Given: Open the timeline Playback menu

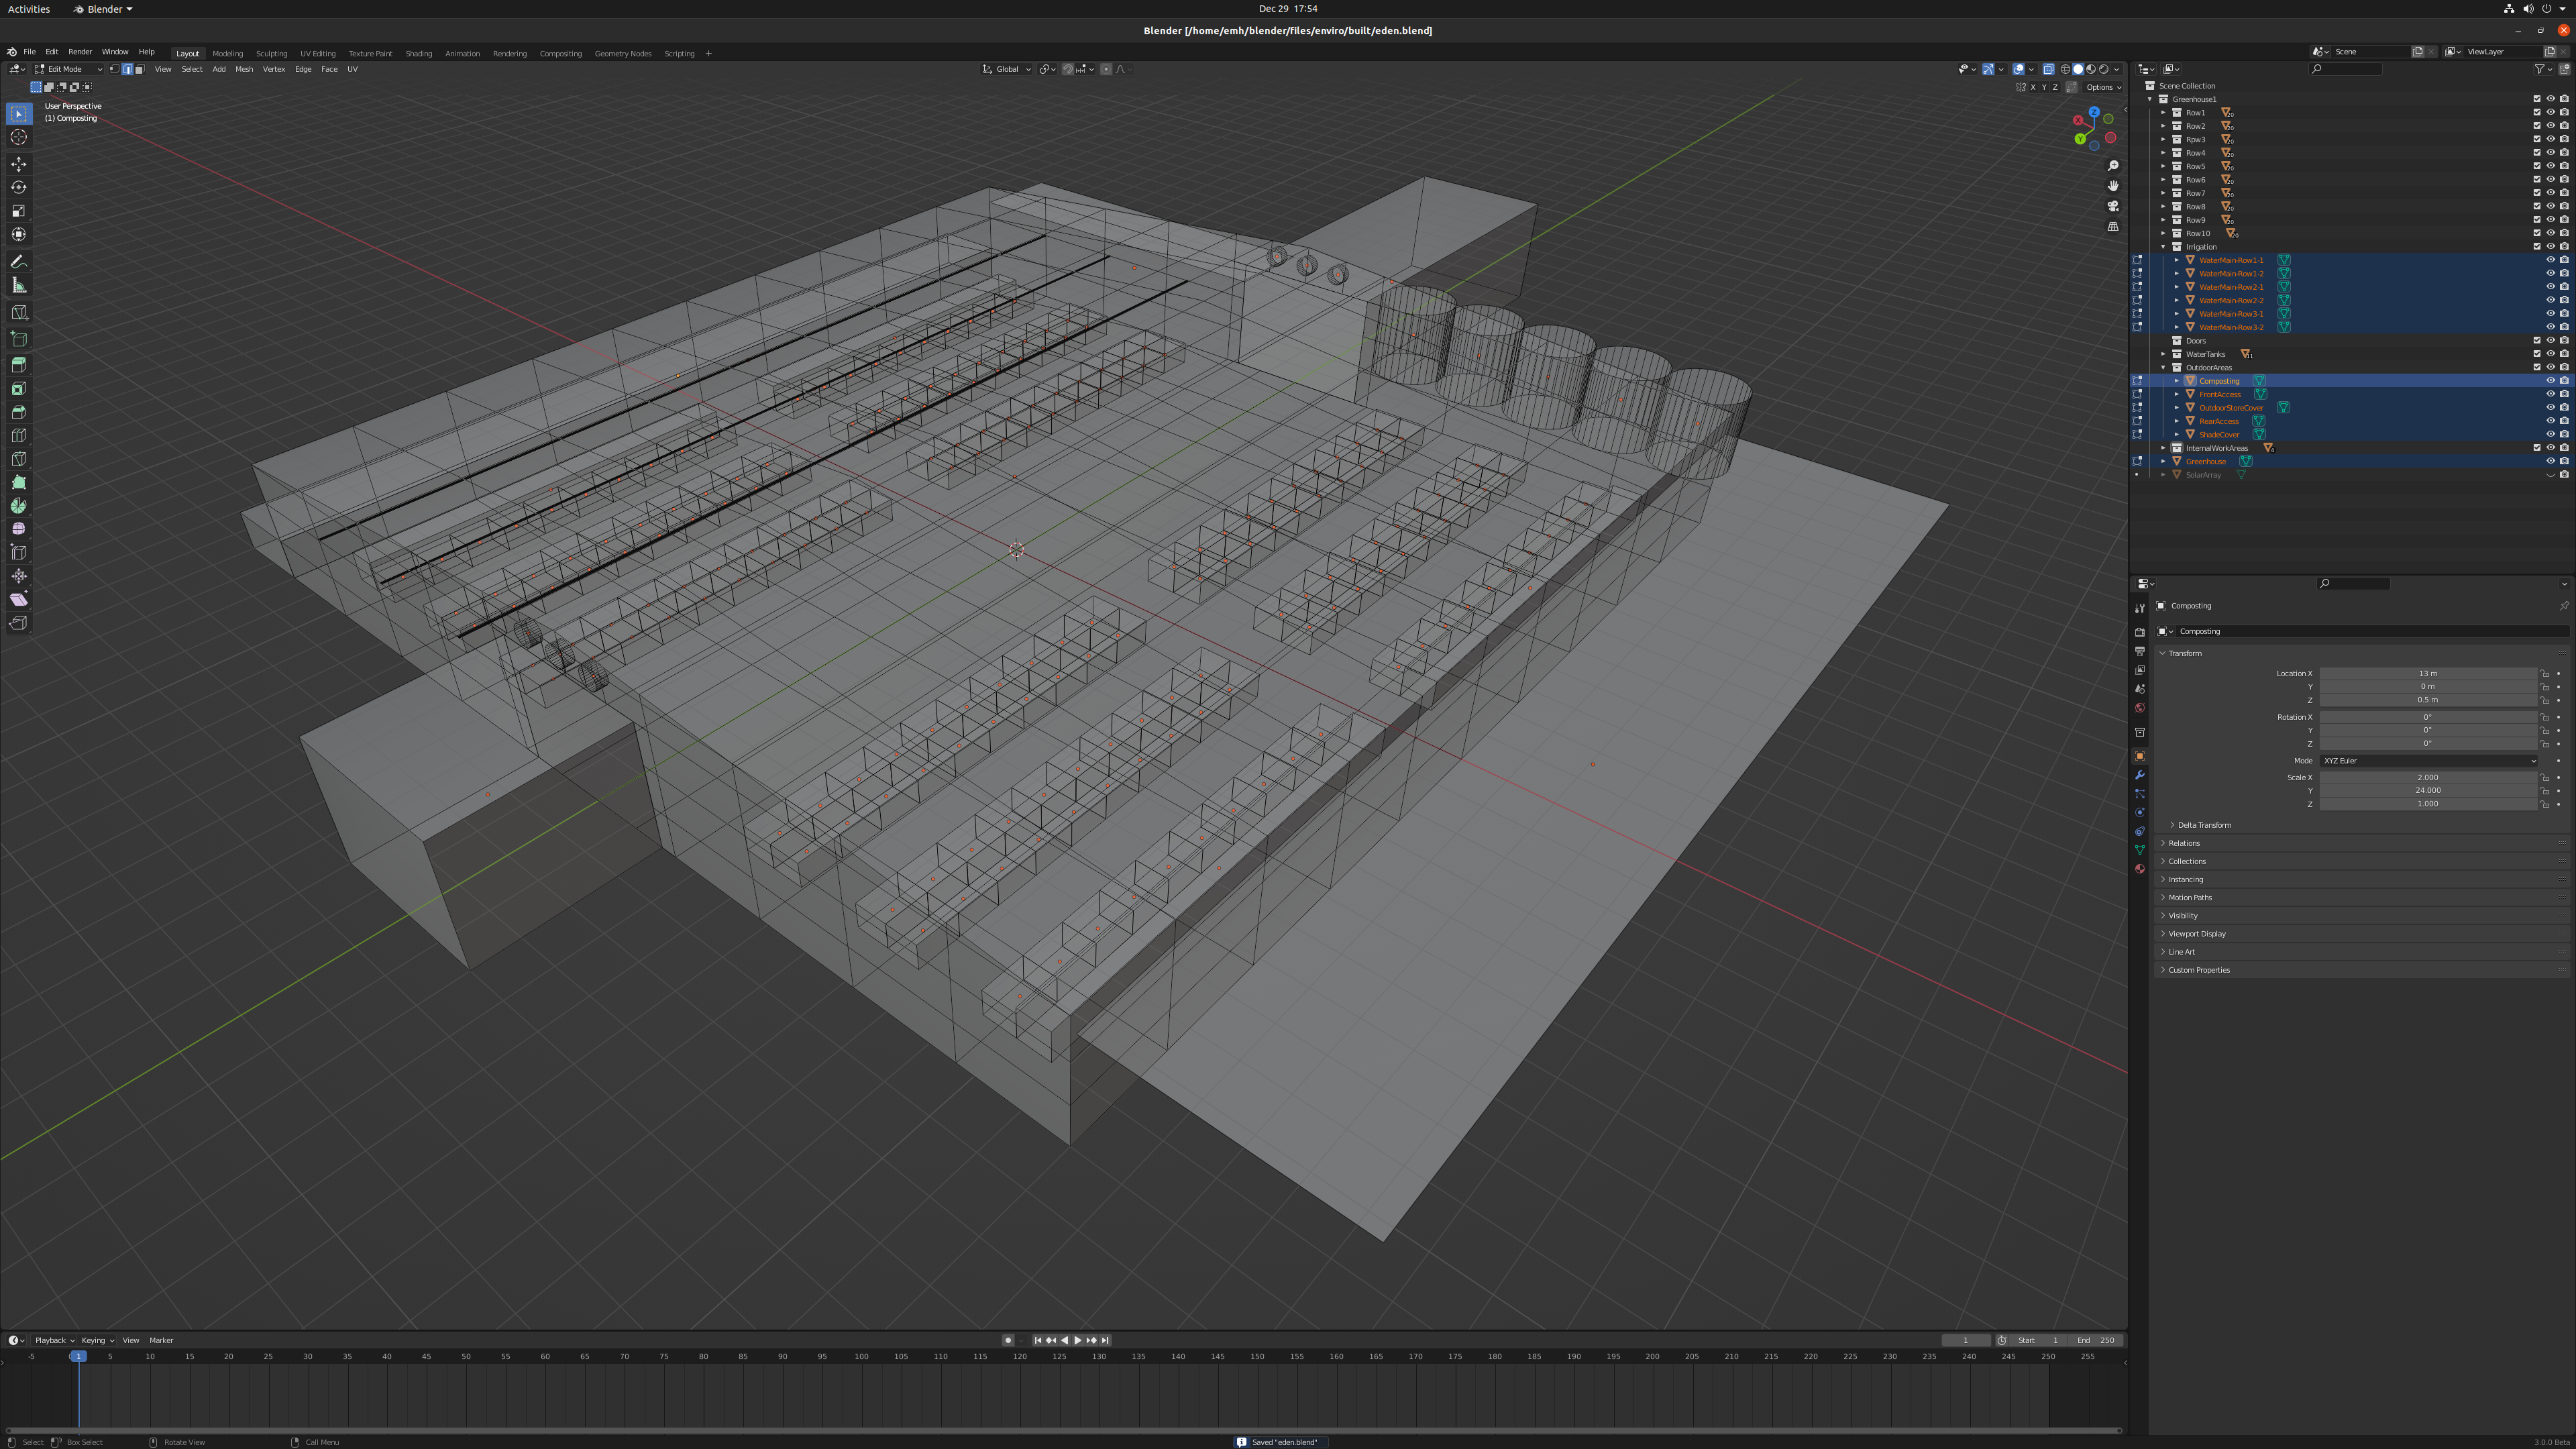Looking at the screenshot, I should pyautogui.click(x=54, y=1340).
